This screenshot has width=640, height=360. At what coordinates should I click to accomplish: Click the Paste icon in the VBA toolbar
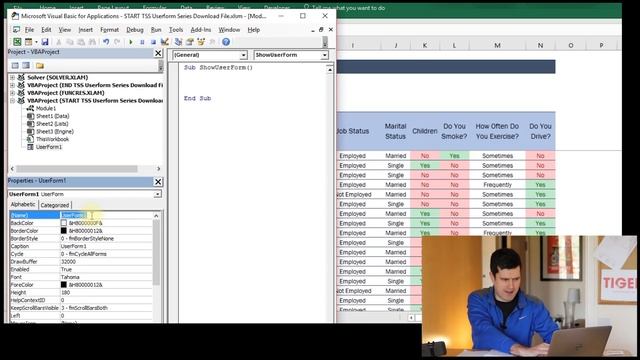pos(81,42)
